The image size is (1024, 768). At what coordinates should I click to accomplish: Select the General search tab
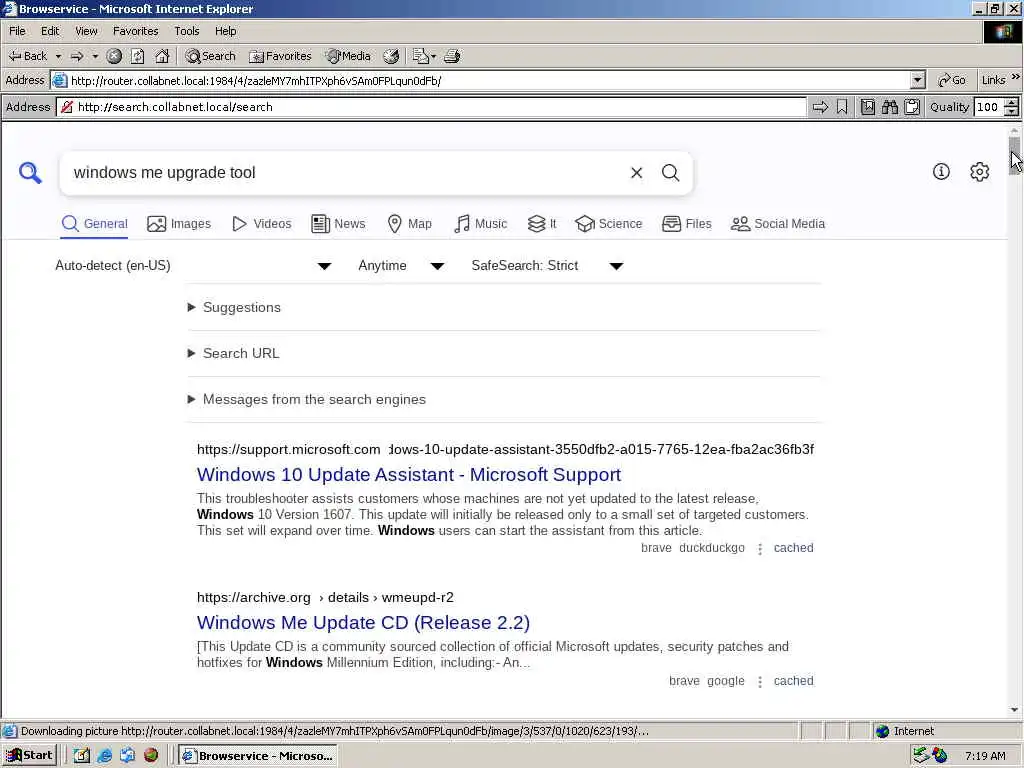click(x=95, y=224)
